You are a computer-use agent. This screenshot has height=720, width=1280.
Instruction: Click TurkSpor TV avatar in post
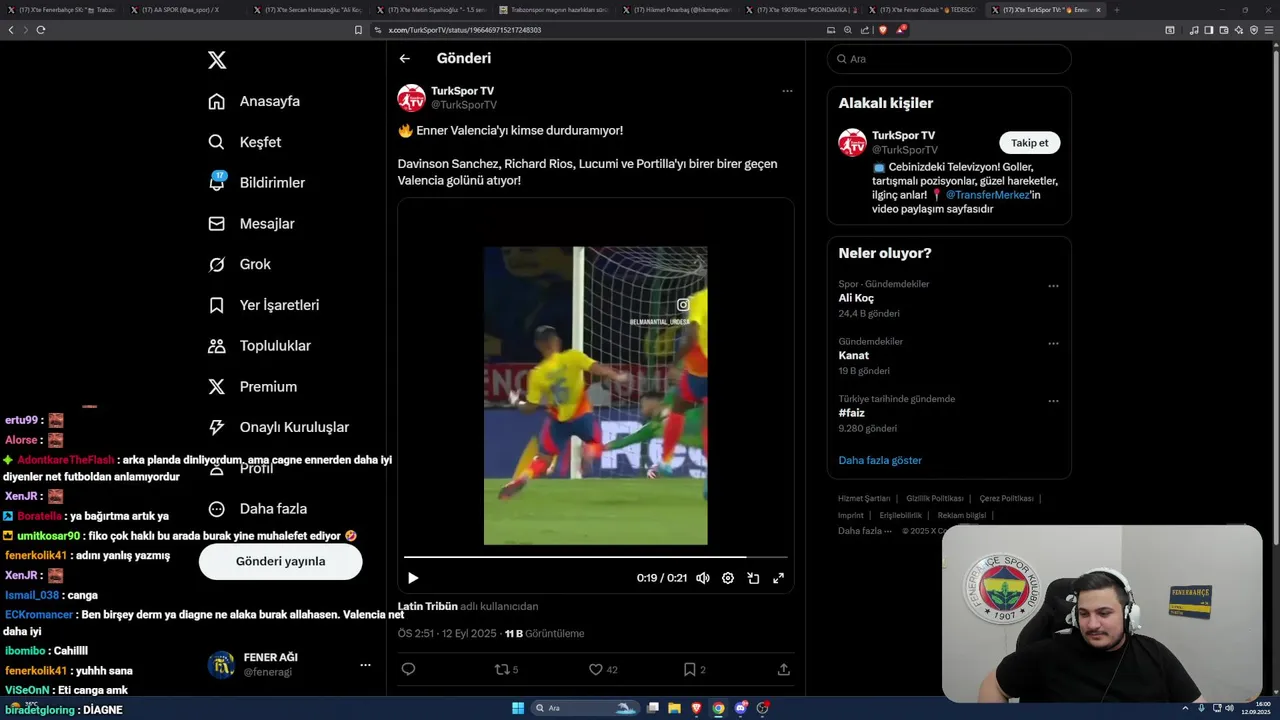click(411, 98)
